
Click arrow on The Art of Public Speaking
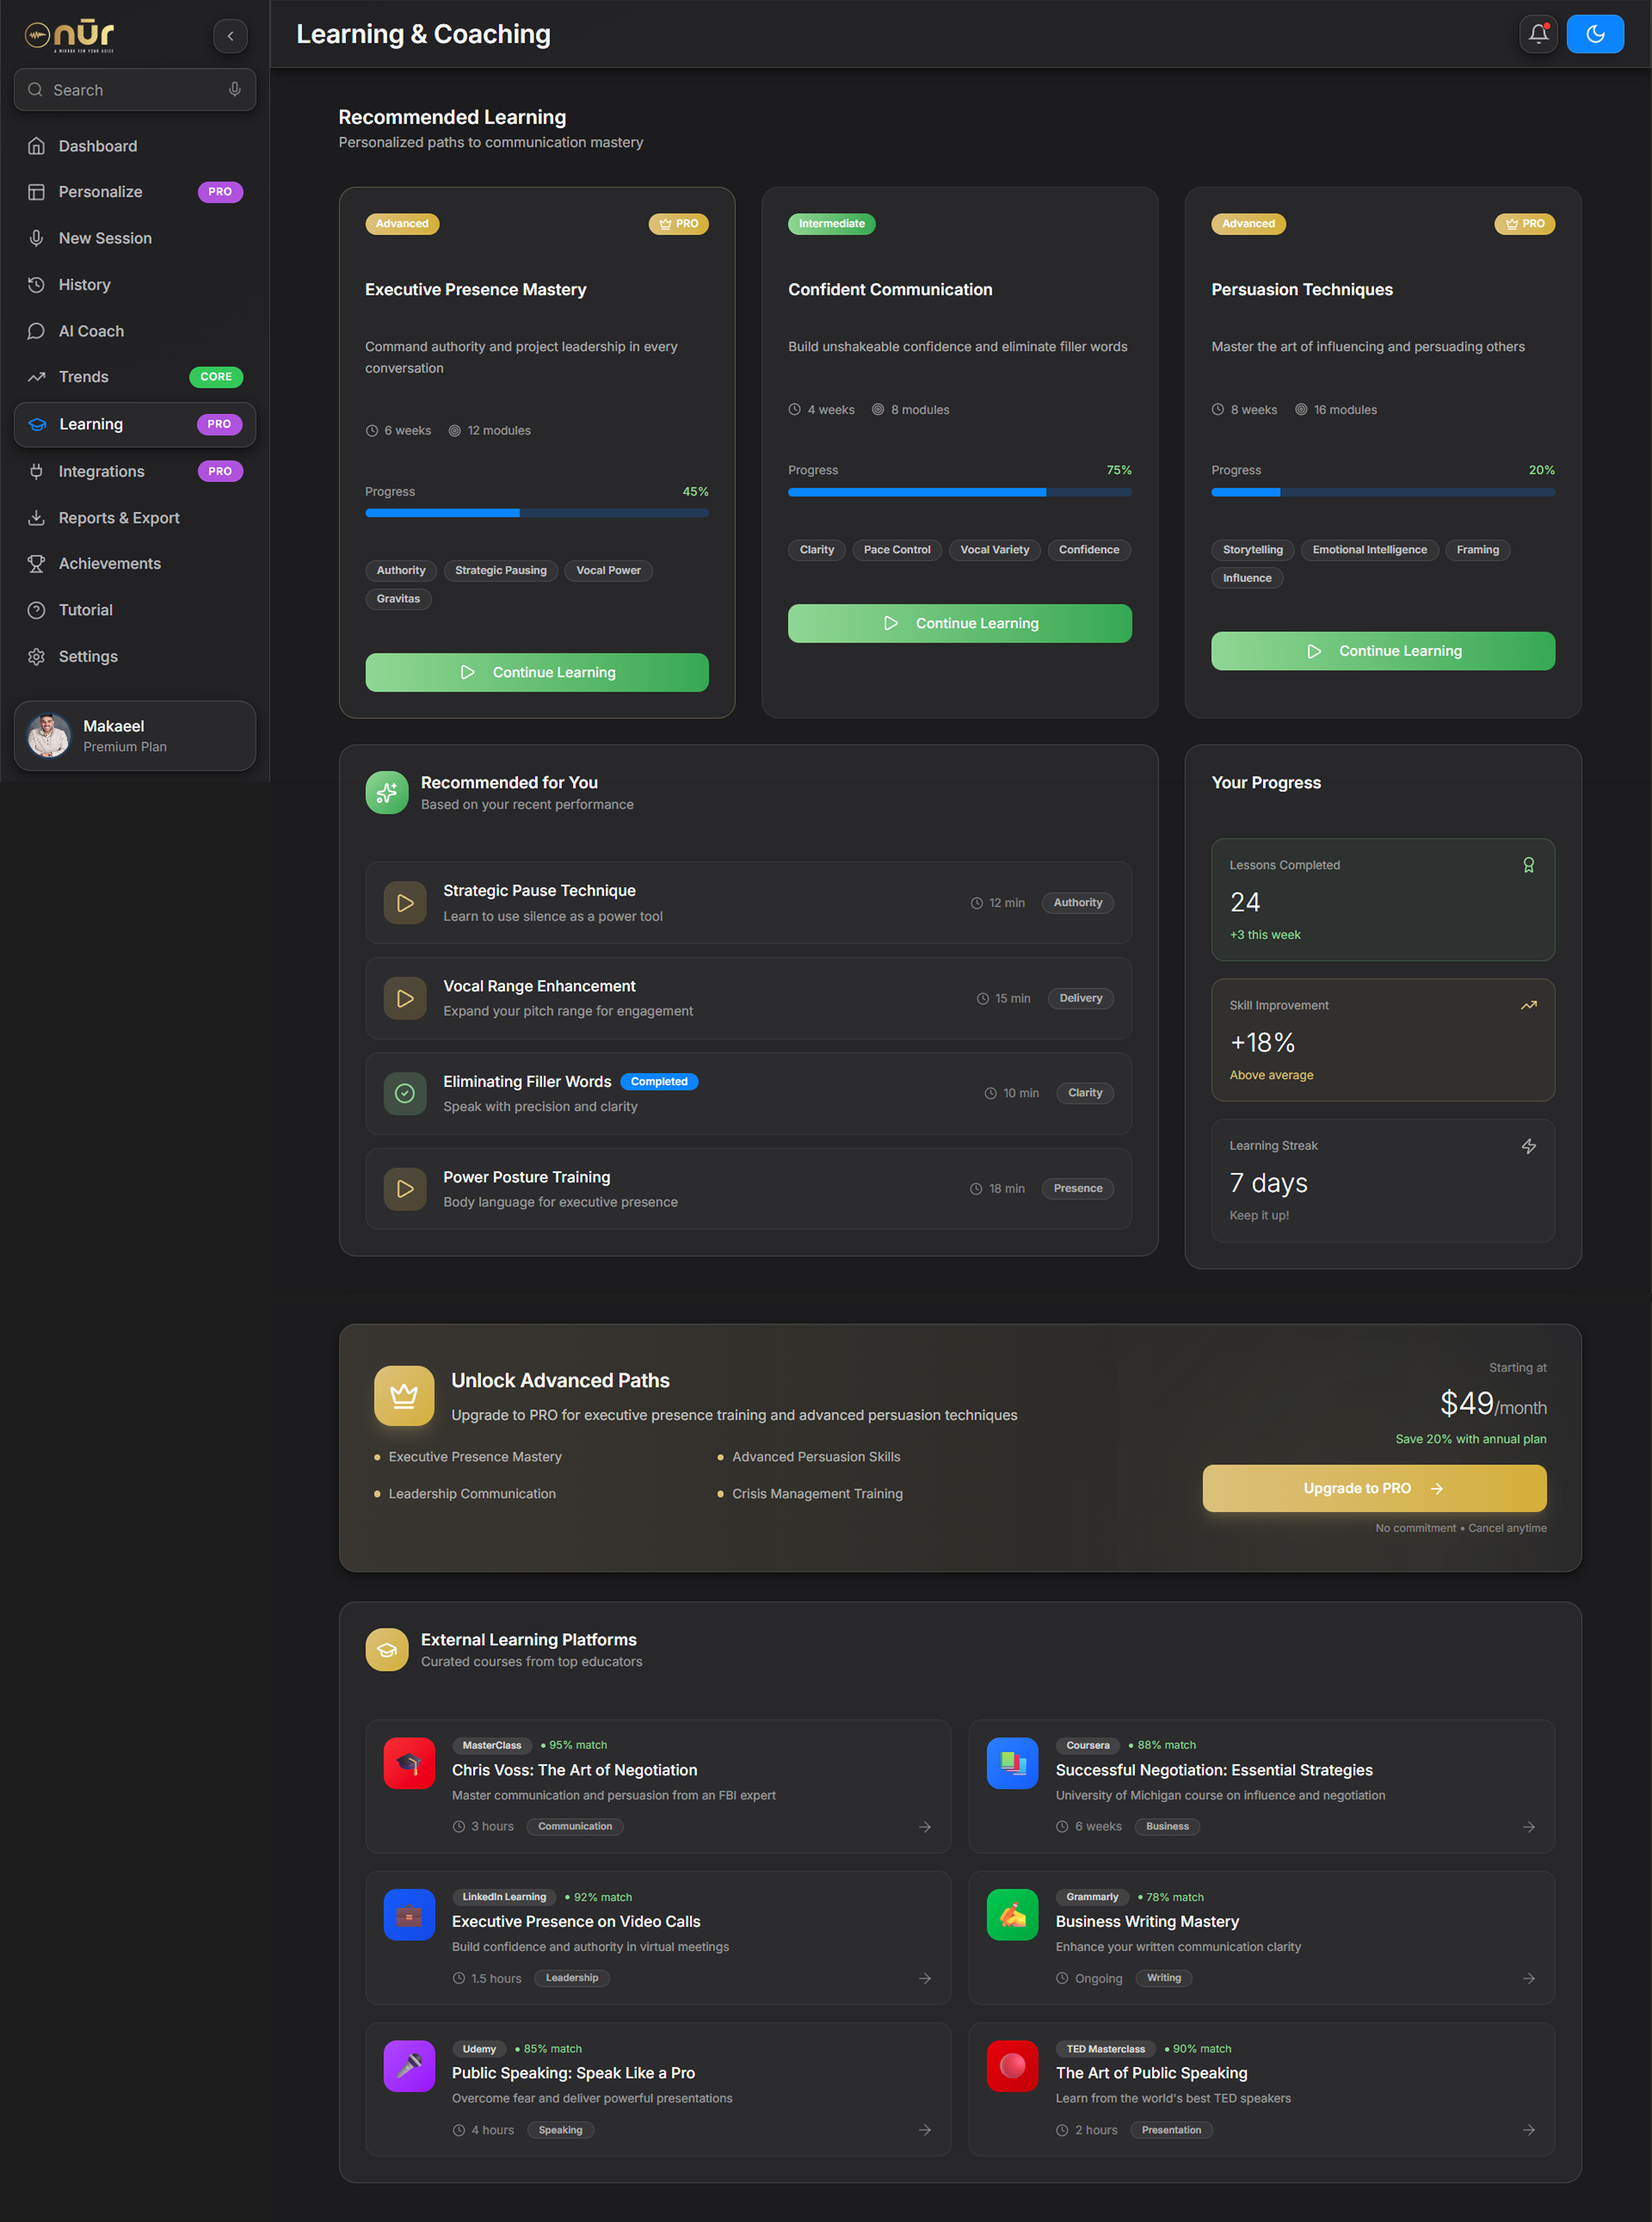1528,2130
